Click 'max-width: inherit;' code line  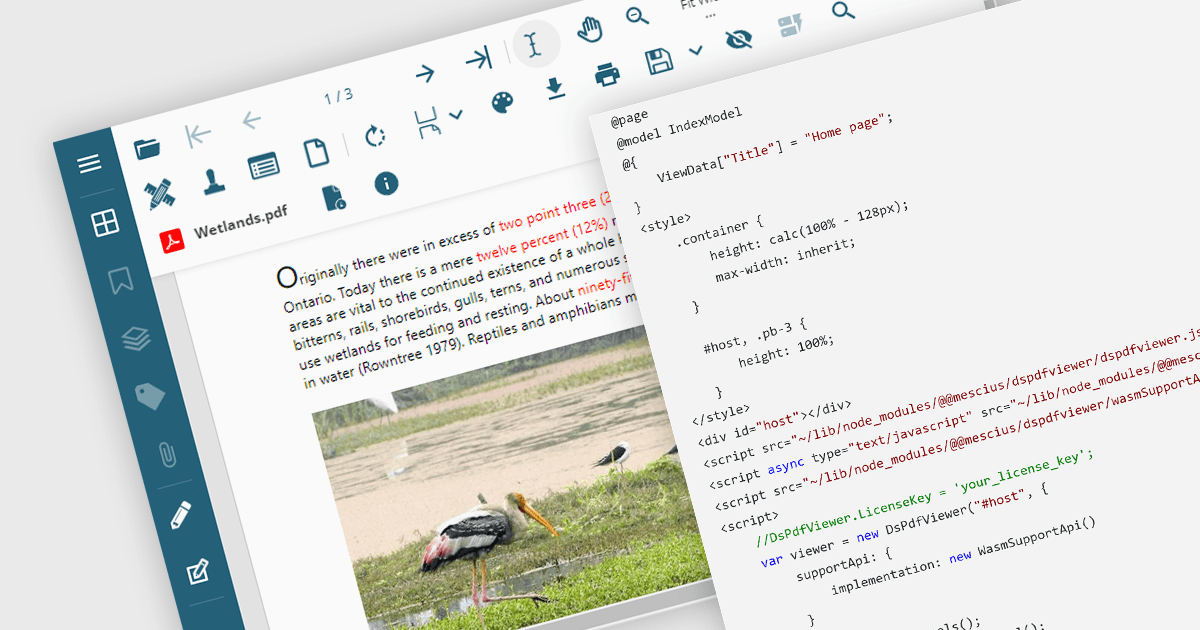[x=785, y=260]
